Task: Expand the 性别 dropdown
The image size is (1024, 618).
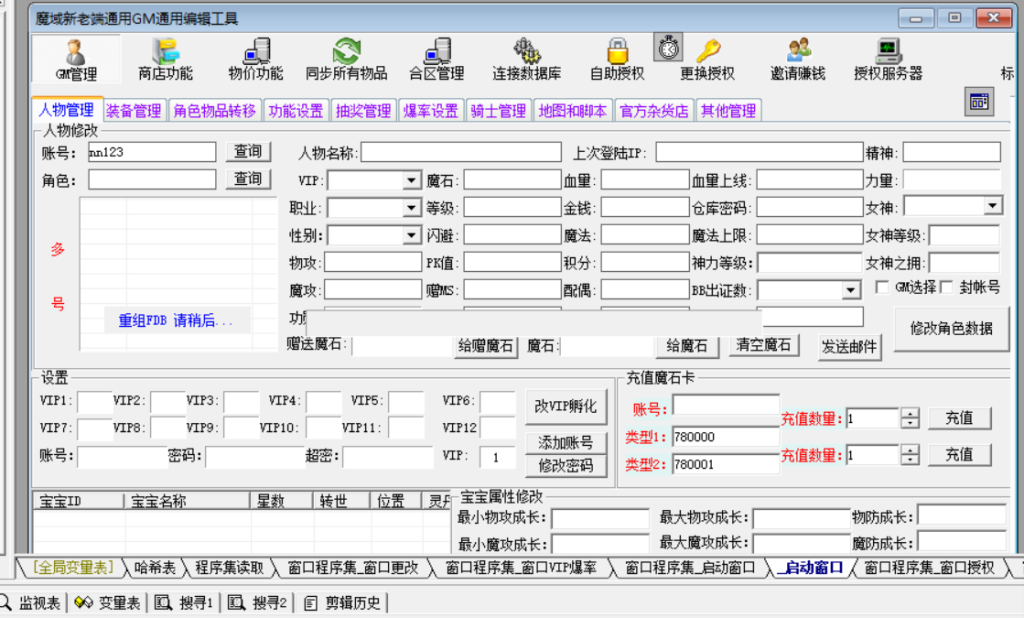Action: [x=411, y=235]
